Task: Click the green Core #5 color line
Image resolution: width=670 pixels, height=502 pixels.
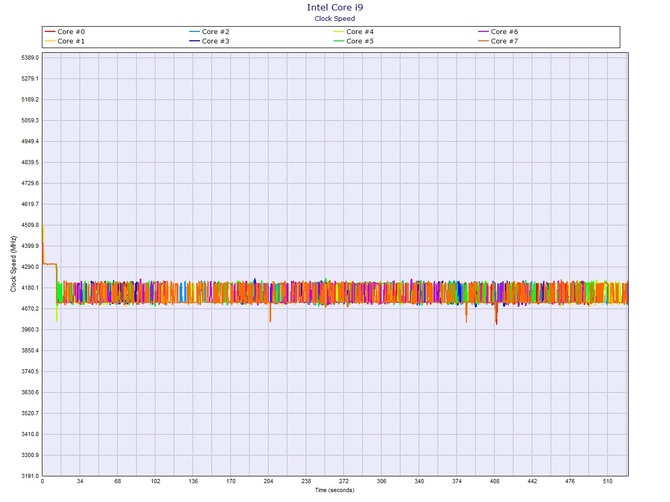Action: (339, 41)
